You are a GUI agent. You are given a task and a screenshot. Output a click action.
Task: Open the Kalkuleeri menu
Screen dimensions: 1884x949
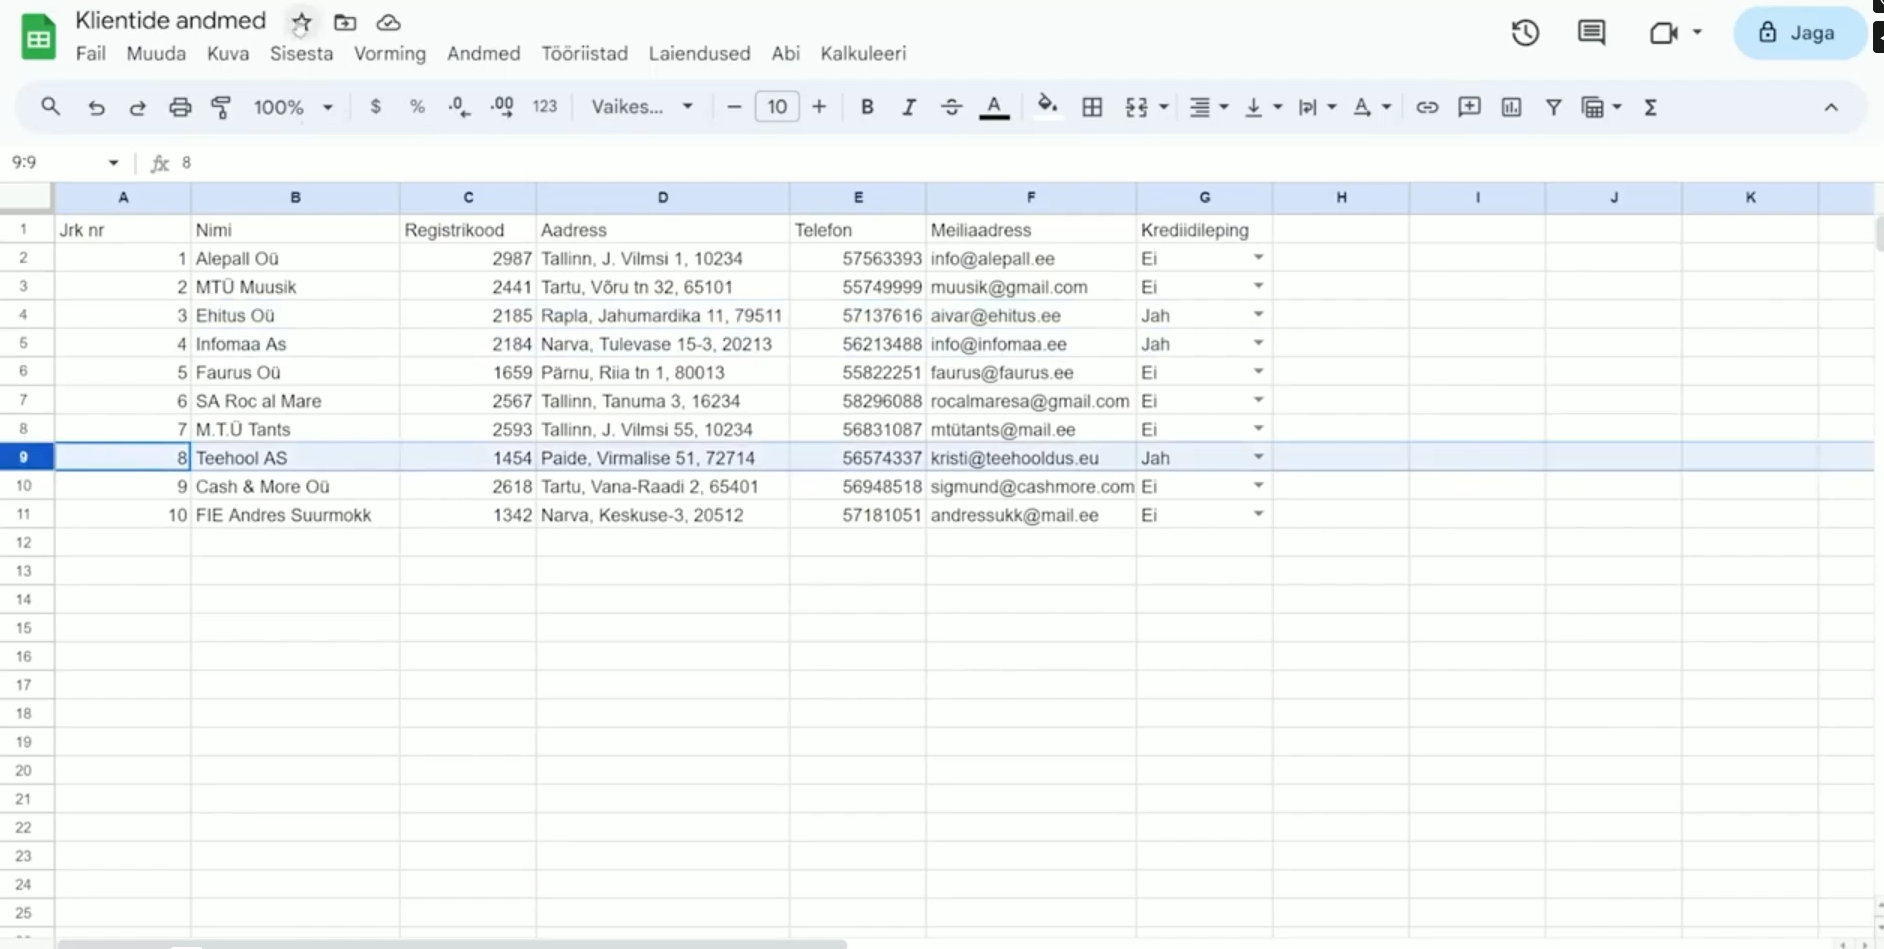863,54
